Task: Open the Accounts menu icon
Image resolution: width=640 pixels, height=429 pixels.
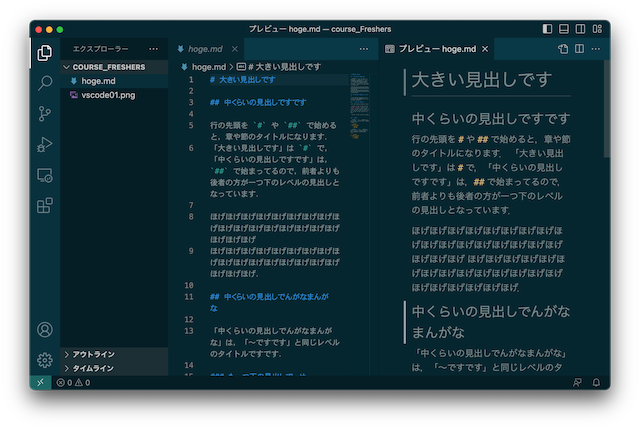Action: [x=44, y=329]
